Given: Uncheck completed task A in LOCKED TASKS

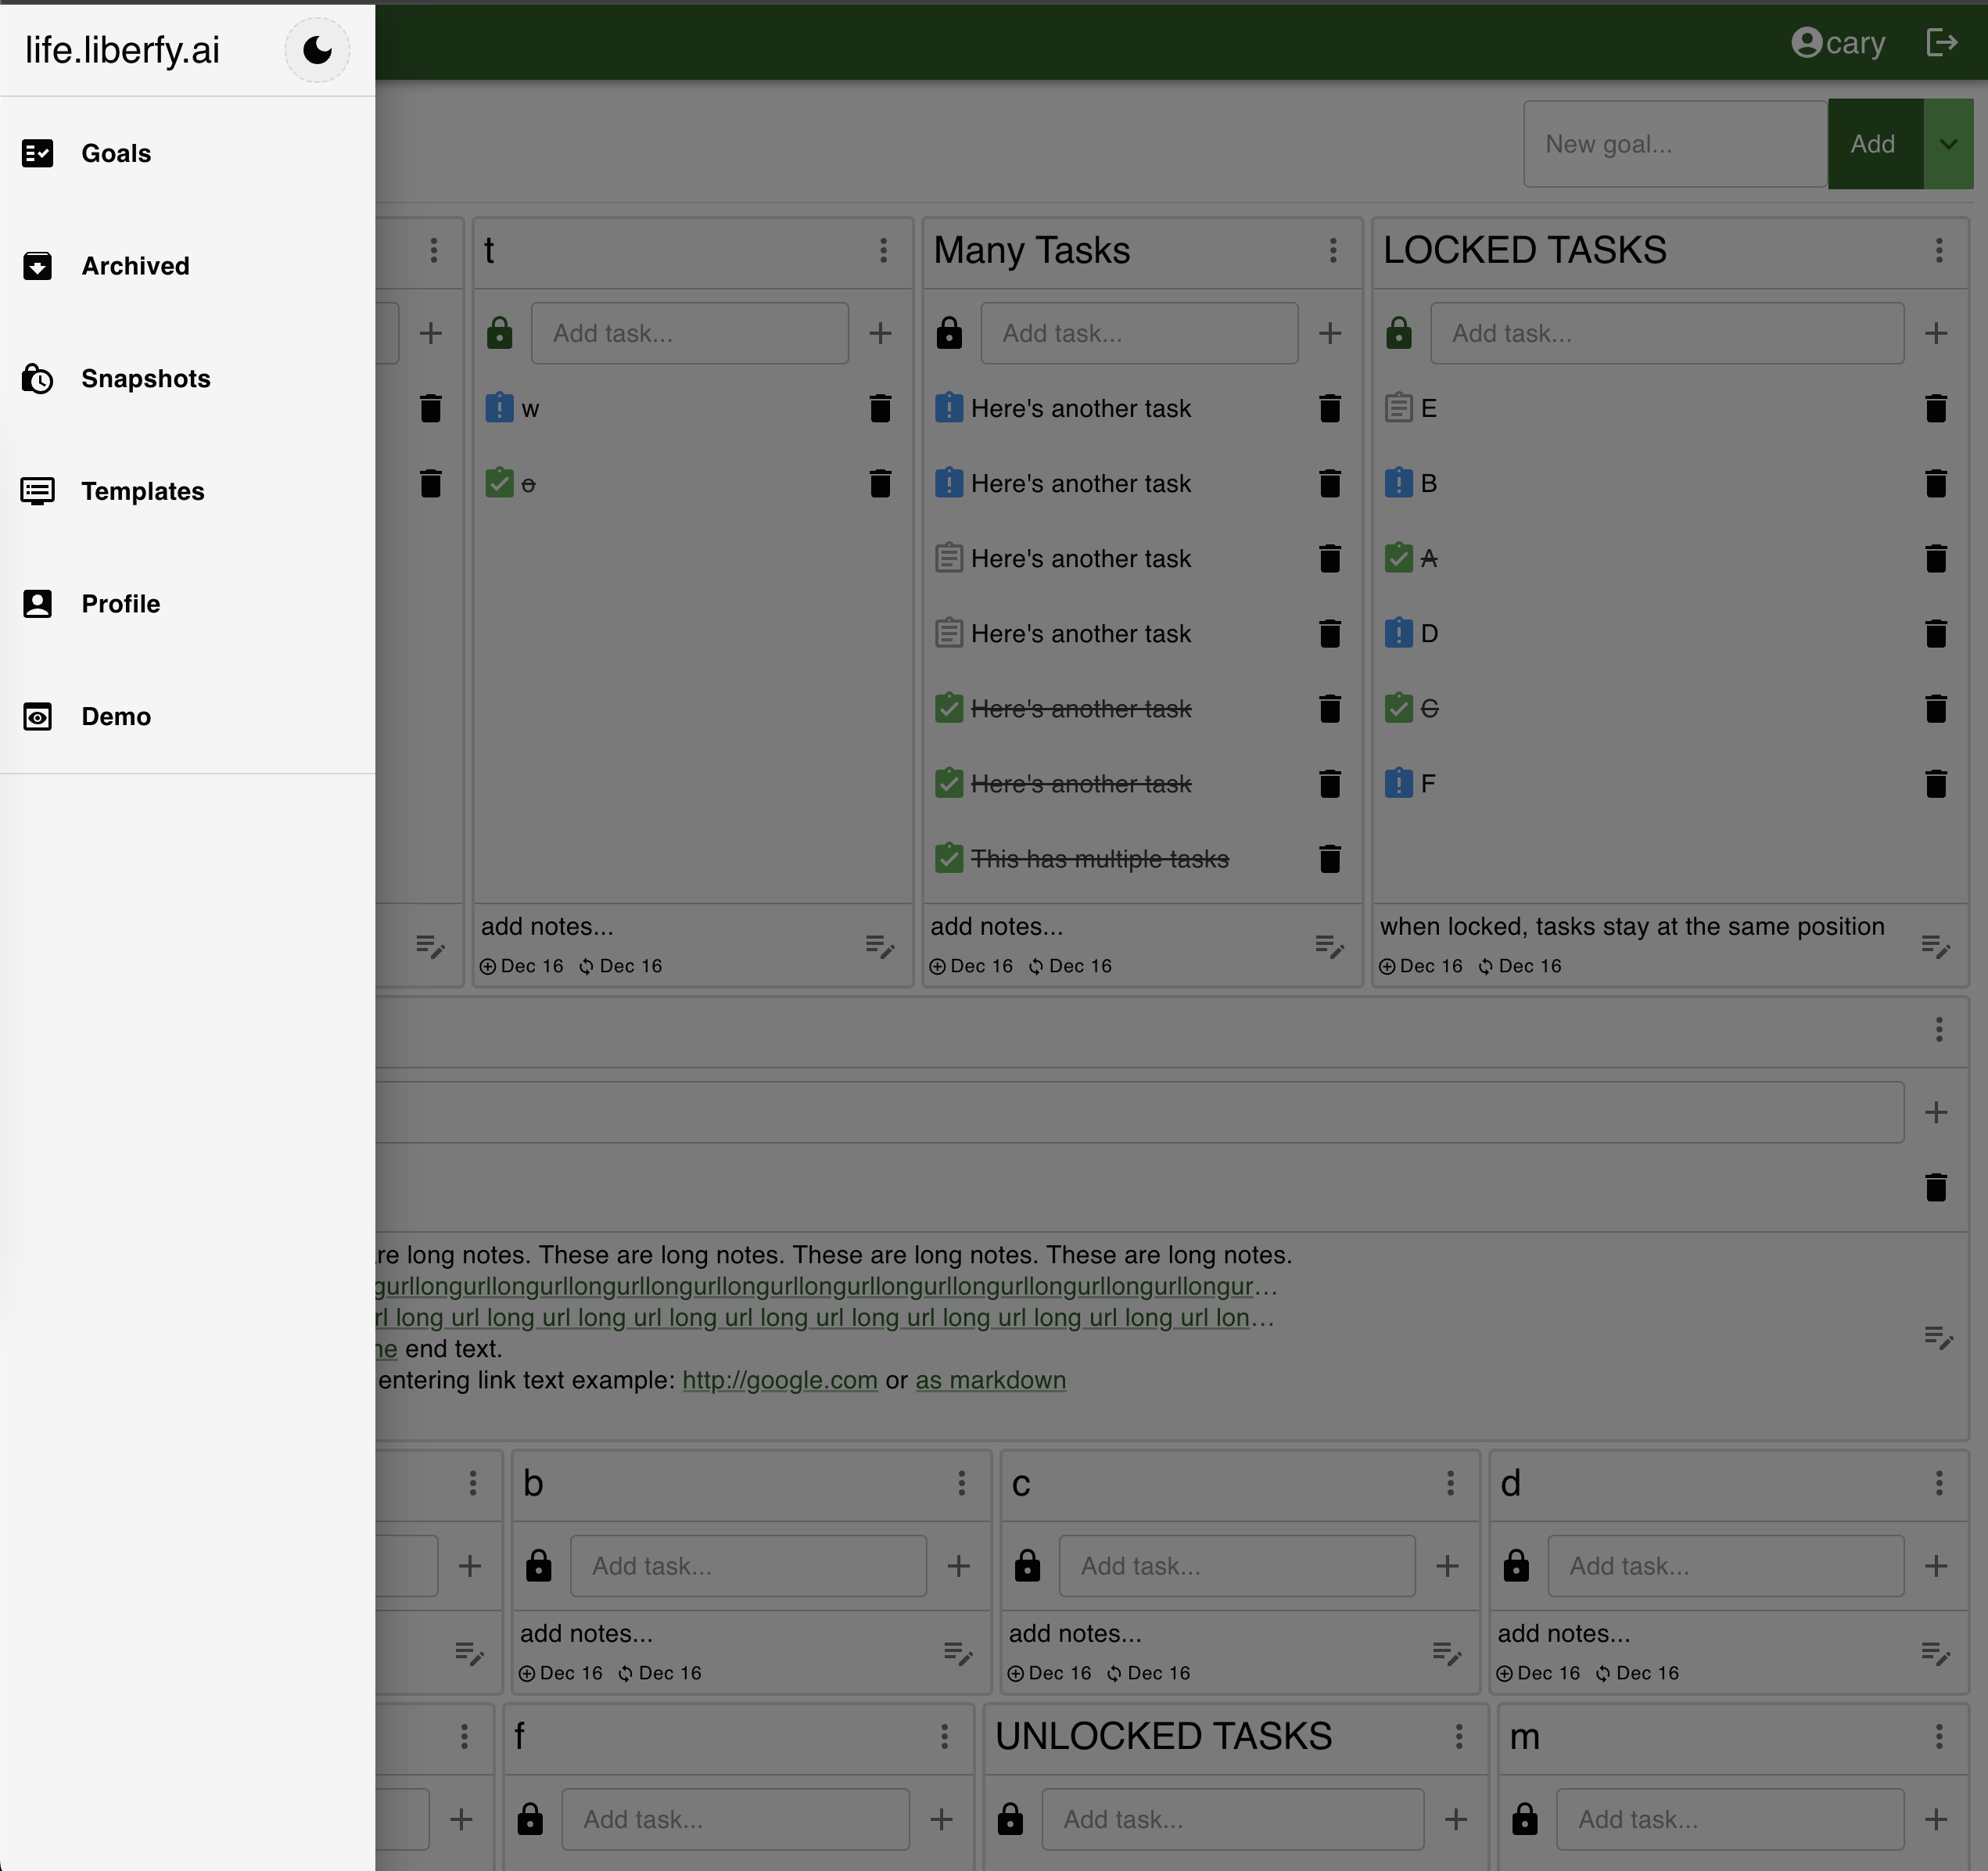Looking at the screenshot, I should pyautogui.click(x=1398, y=558).
